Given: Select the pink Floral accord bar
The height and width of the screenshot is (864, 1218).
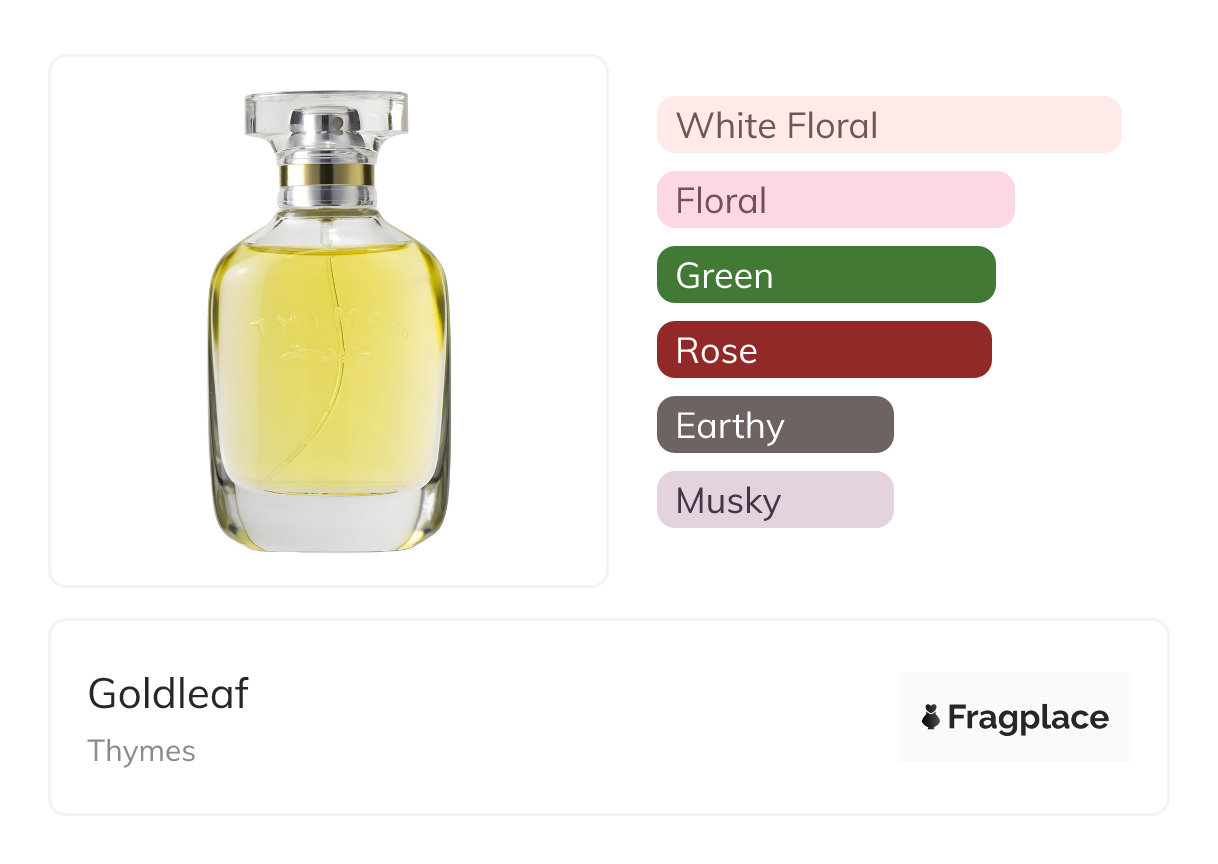Looking at the screenshot, I should click(835, 200).
